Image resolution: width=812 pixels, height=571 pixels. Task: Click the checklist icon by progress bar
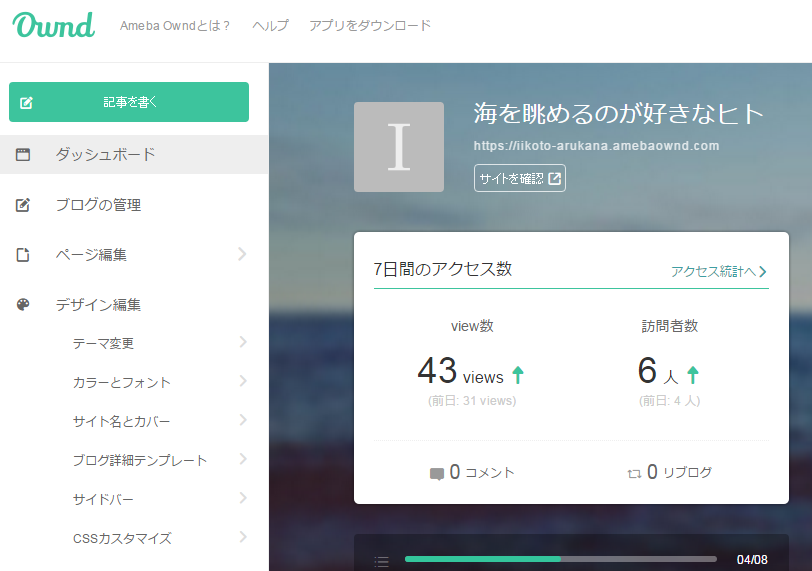(x=382, y=561)
